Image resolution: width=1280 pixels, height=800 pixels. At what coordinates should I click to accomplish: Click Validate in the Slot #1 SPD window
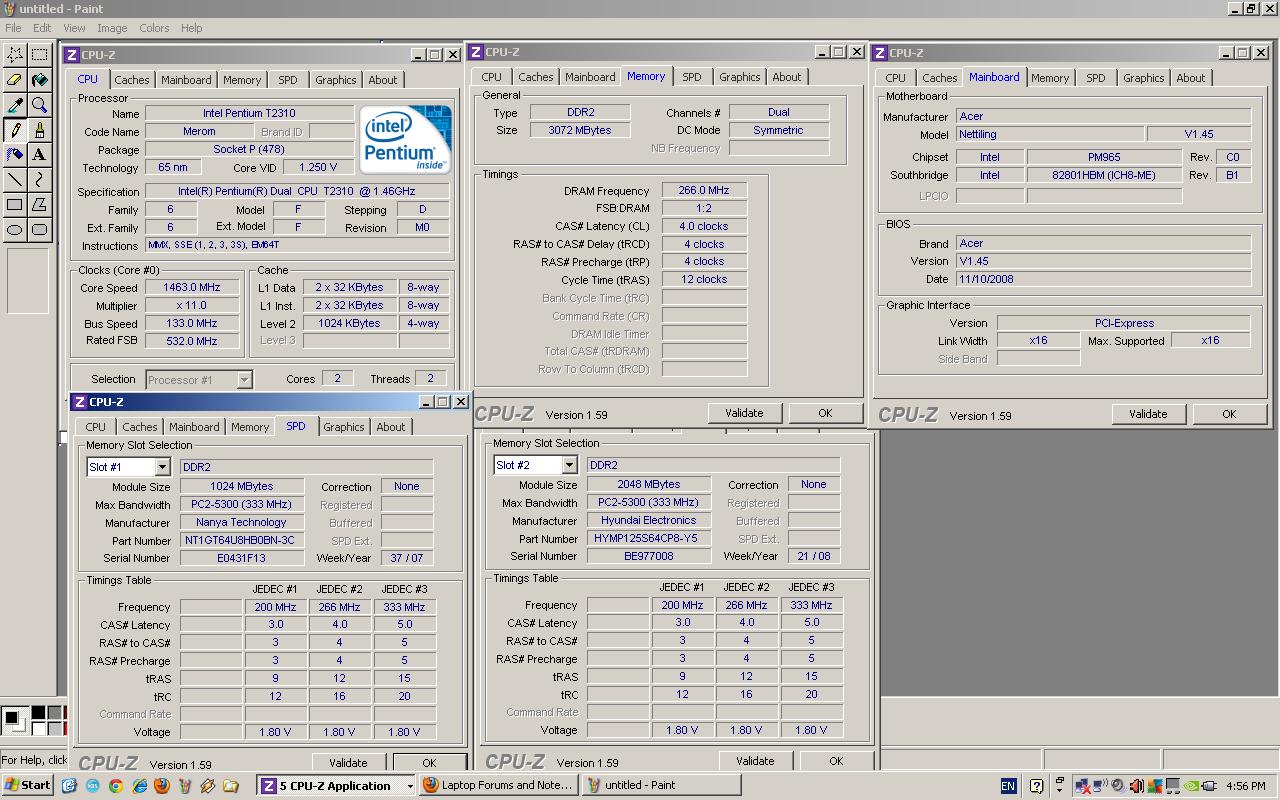point(348,763)
